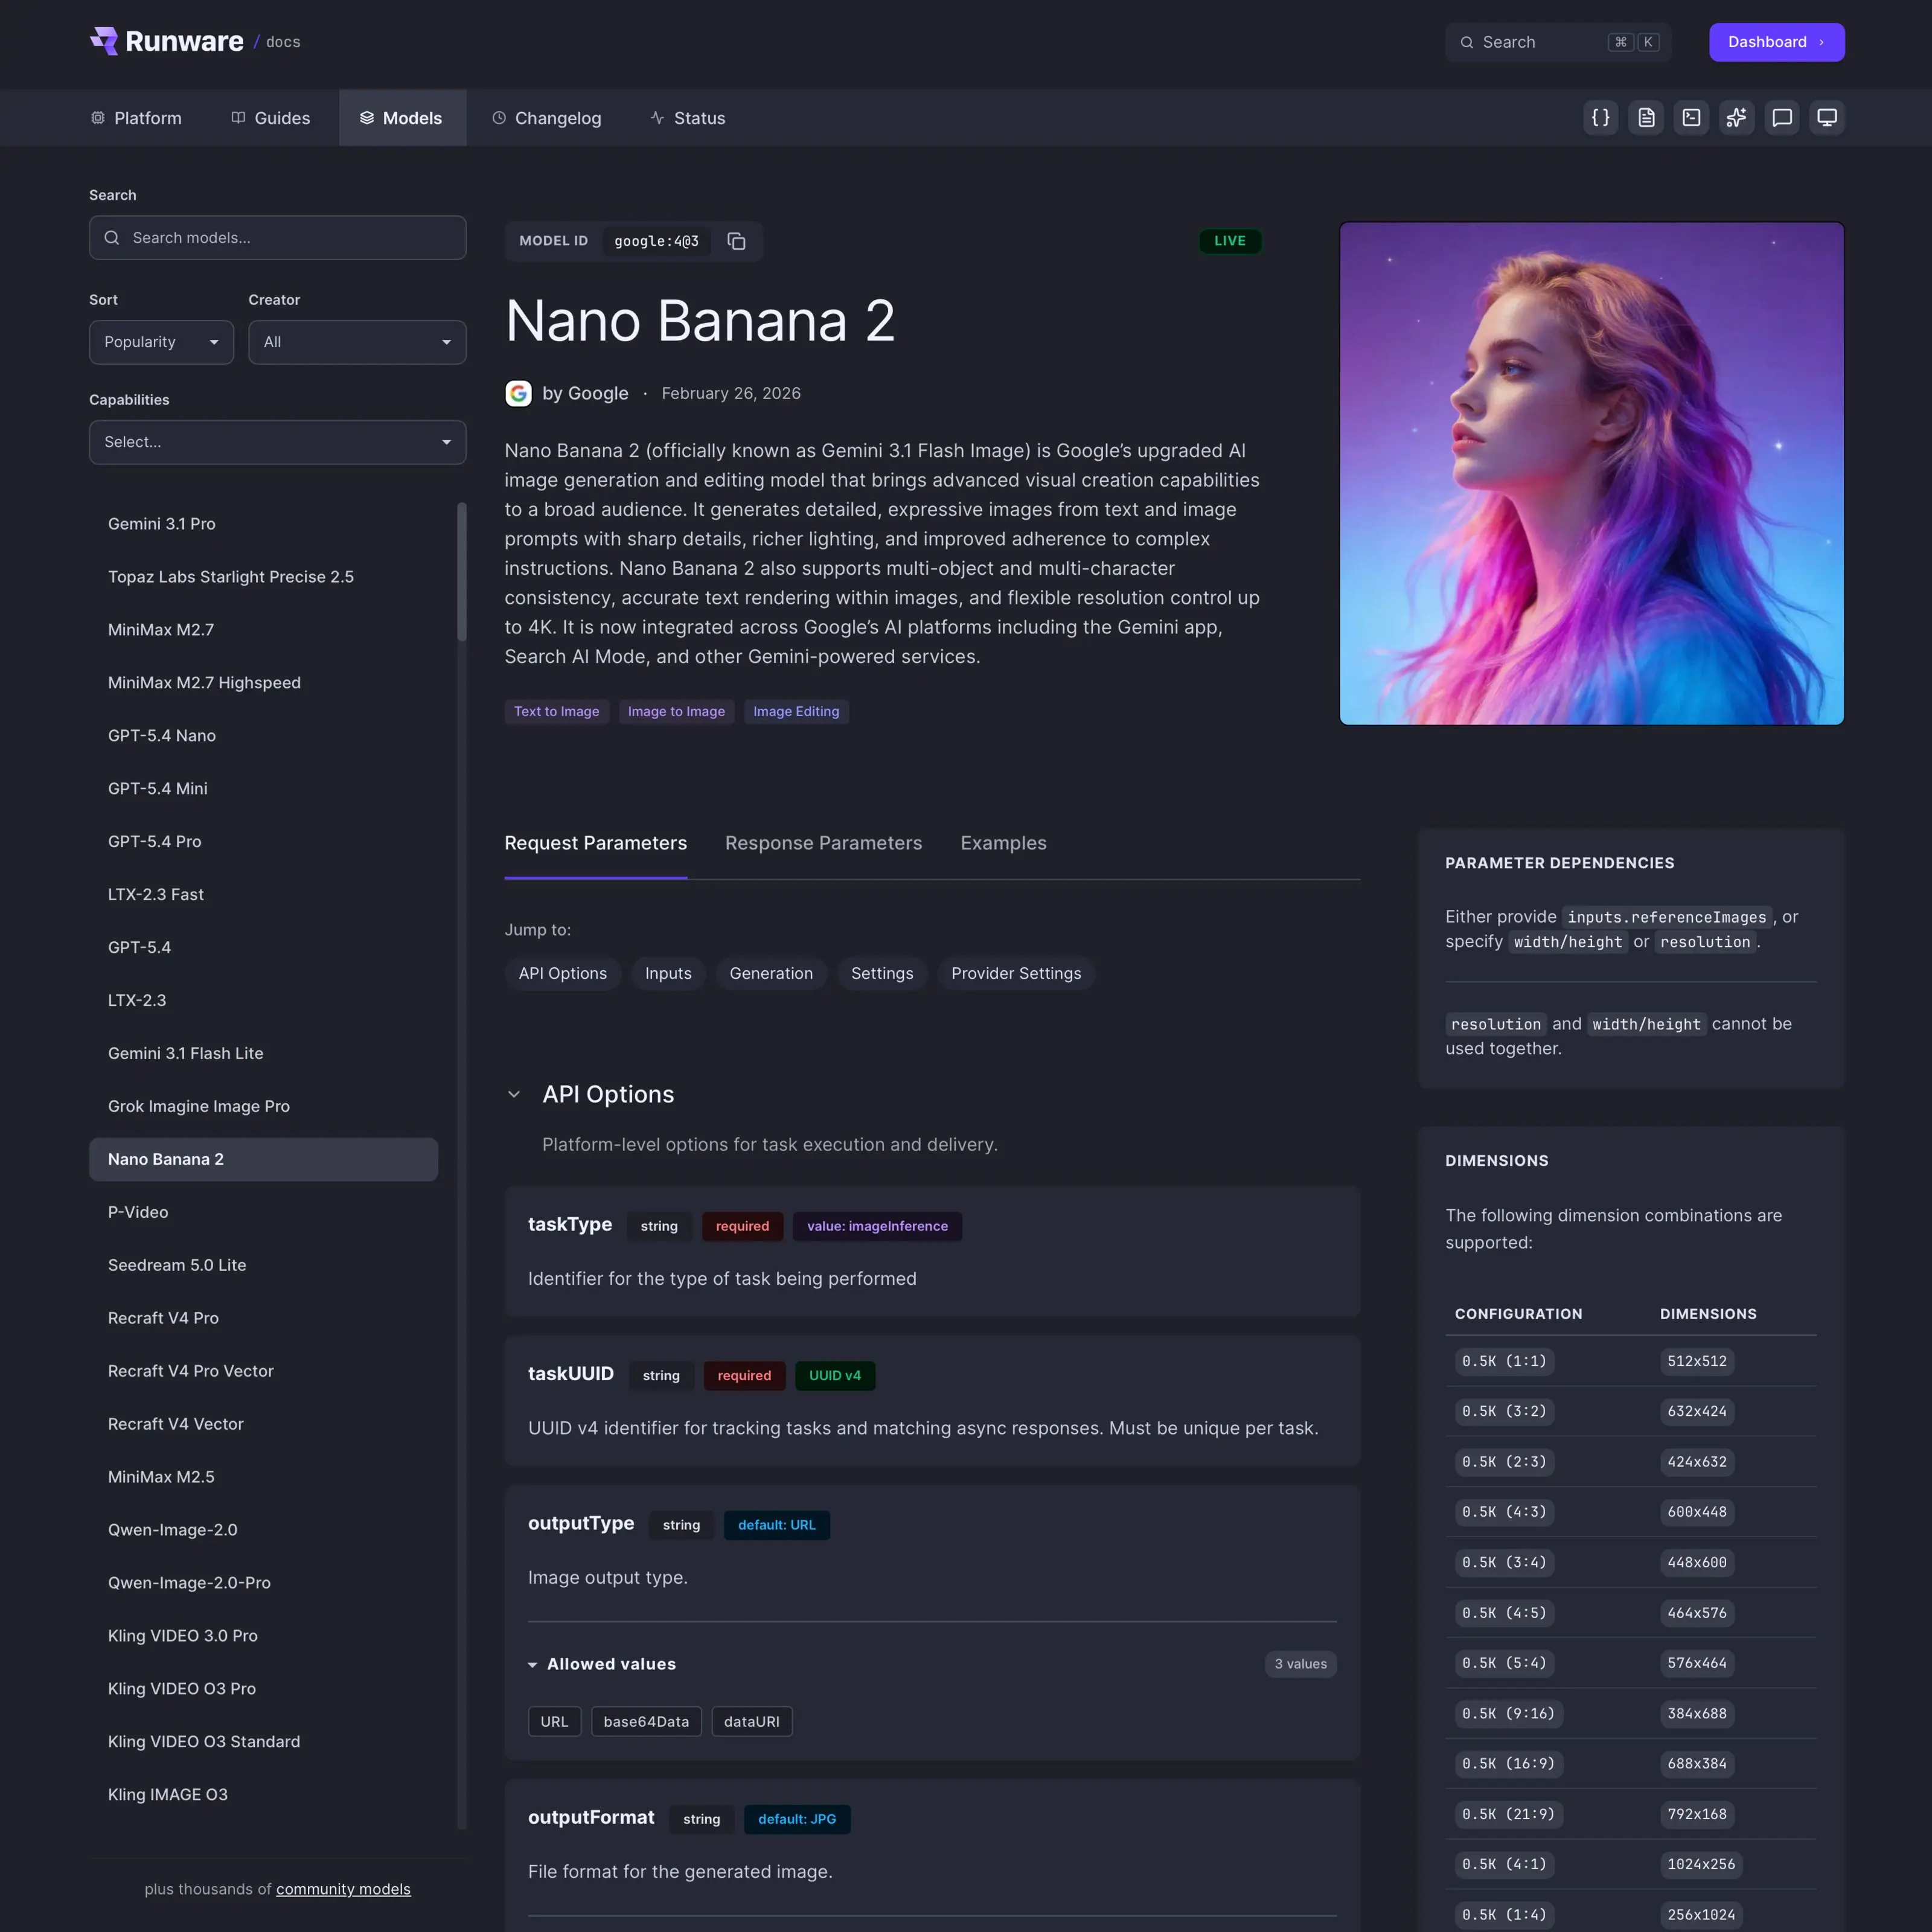The width and height of the screenshot is (1932, 1932).
Task: Click the Search models input field
Action: tap(277, 238)
